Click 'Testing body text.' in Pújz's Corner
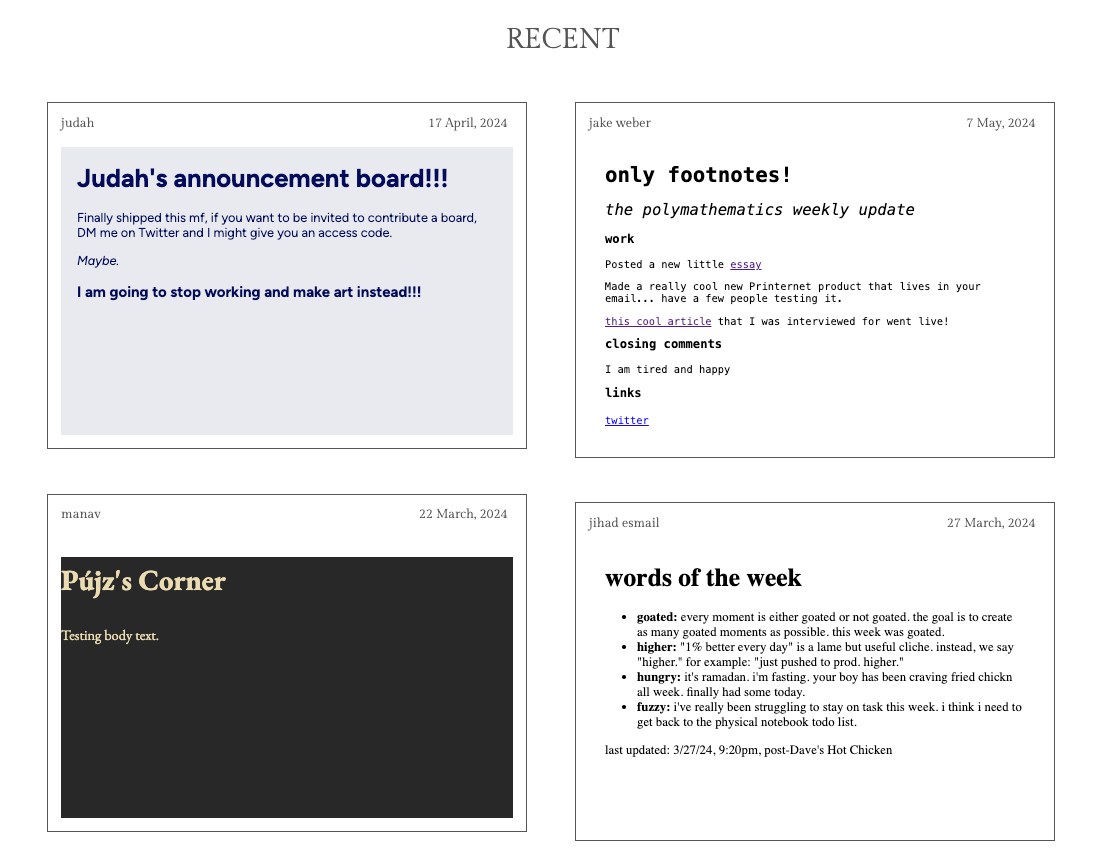Viewport: 1106px width, 851px height. [x=109, y=636]
